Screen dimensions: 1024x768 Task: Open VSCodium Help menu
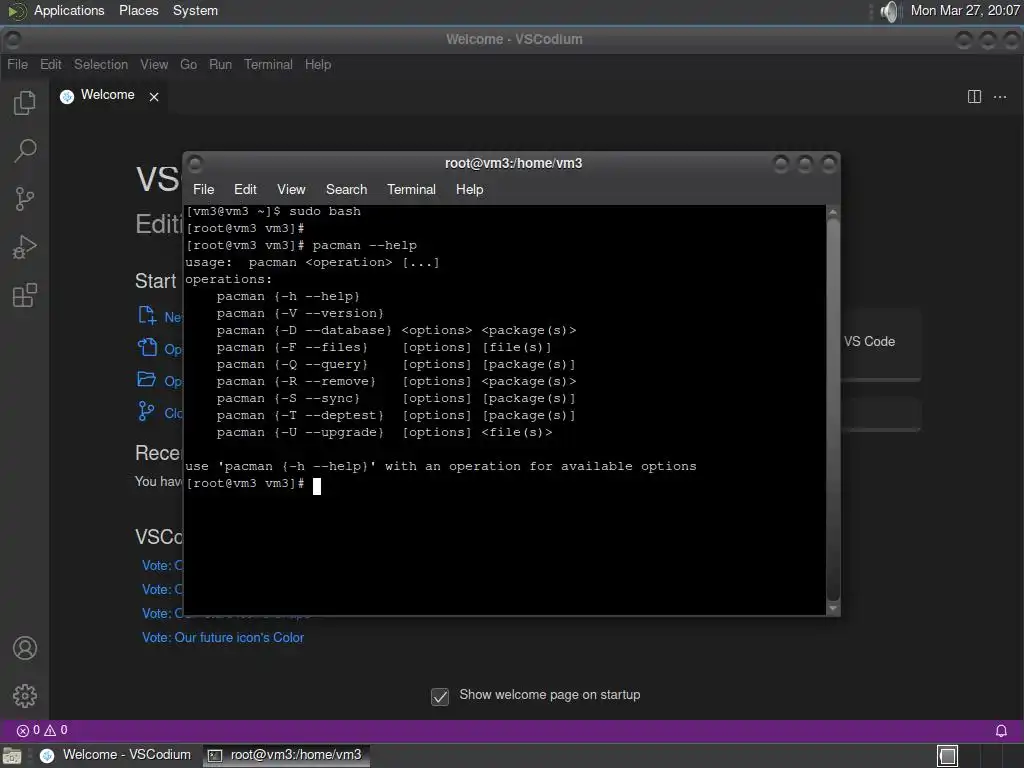[317, 64]
